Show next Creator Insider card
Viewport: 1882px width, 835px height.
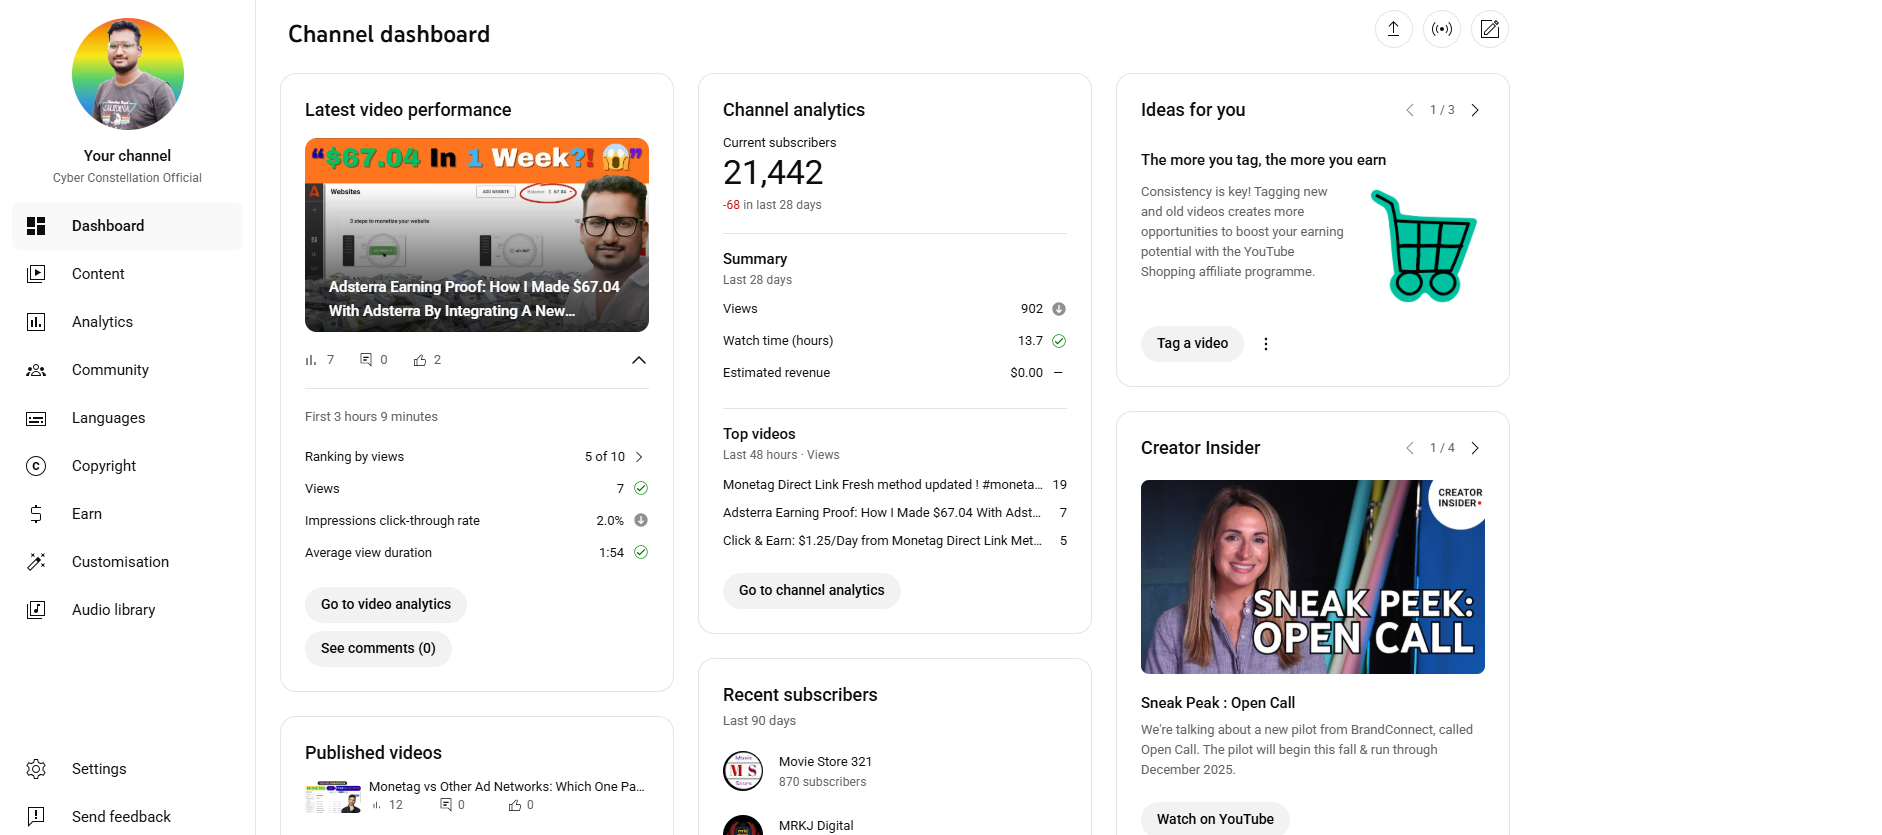click(x=1475, y=448)
